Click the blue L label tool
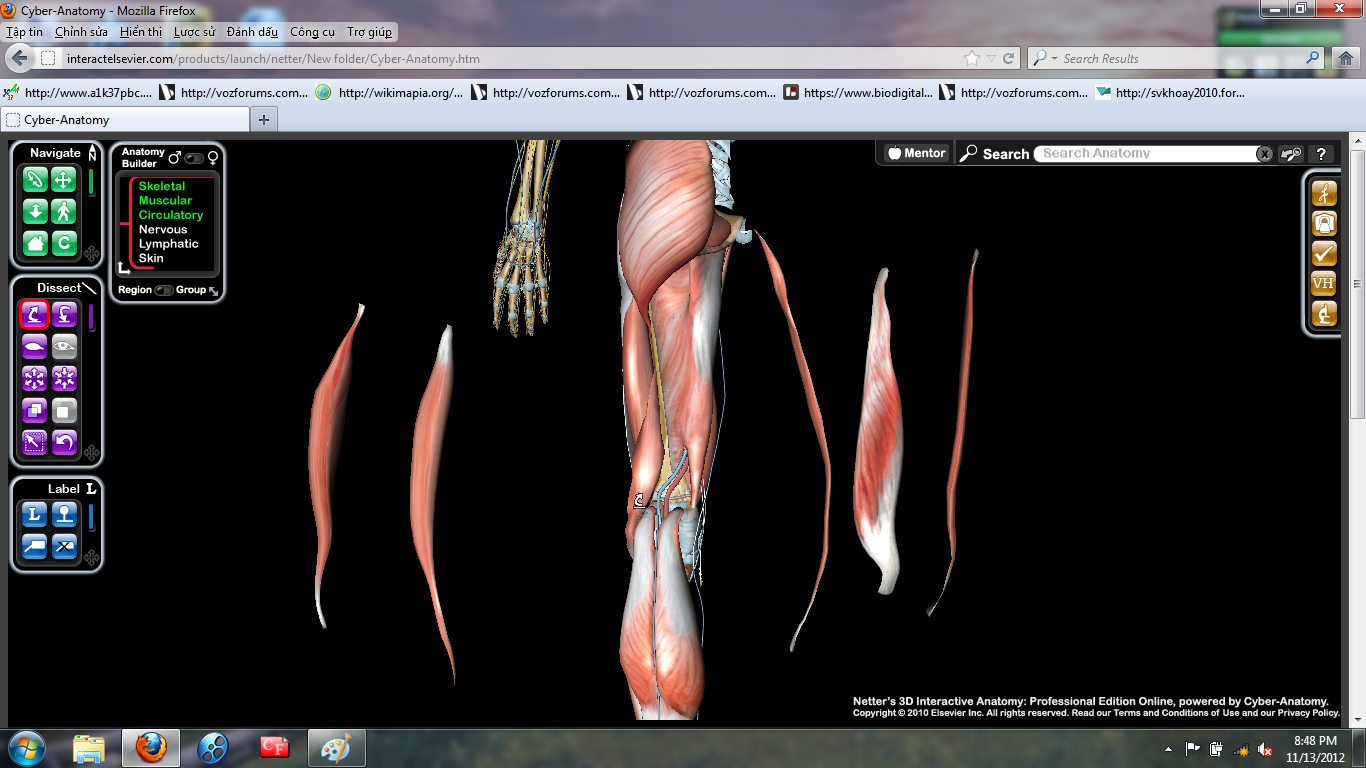 pyautogui.click(x=35, y=515)
